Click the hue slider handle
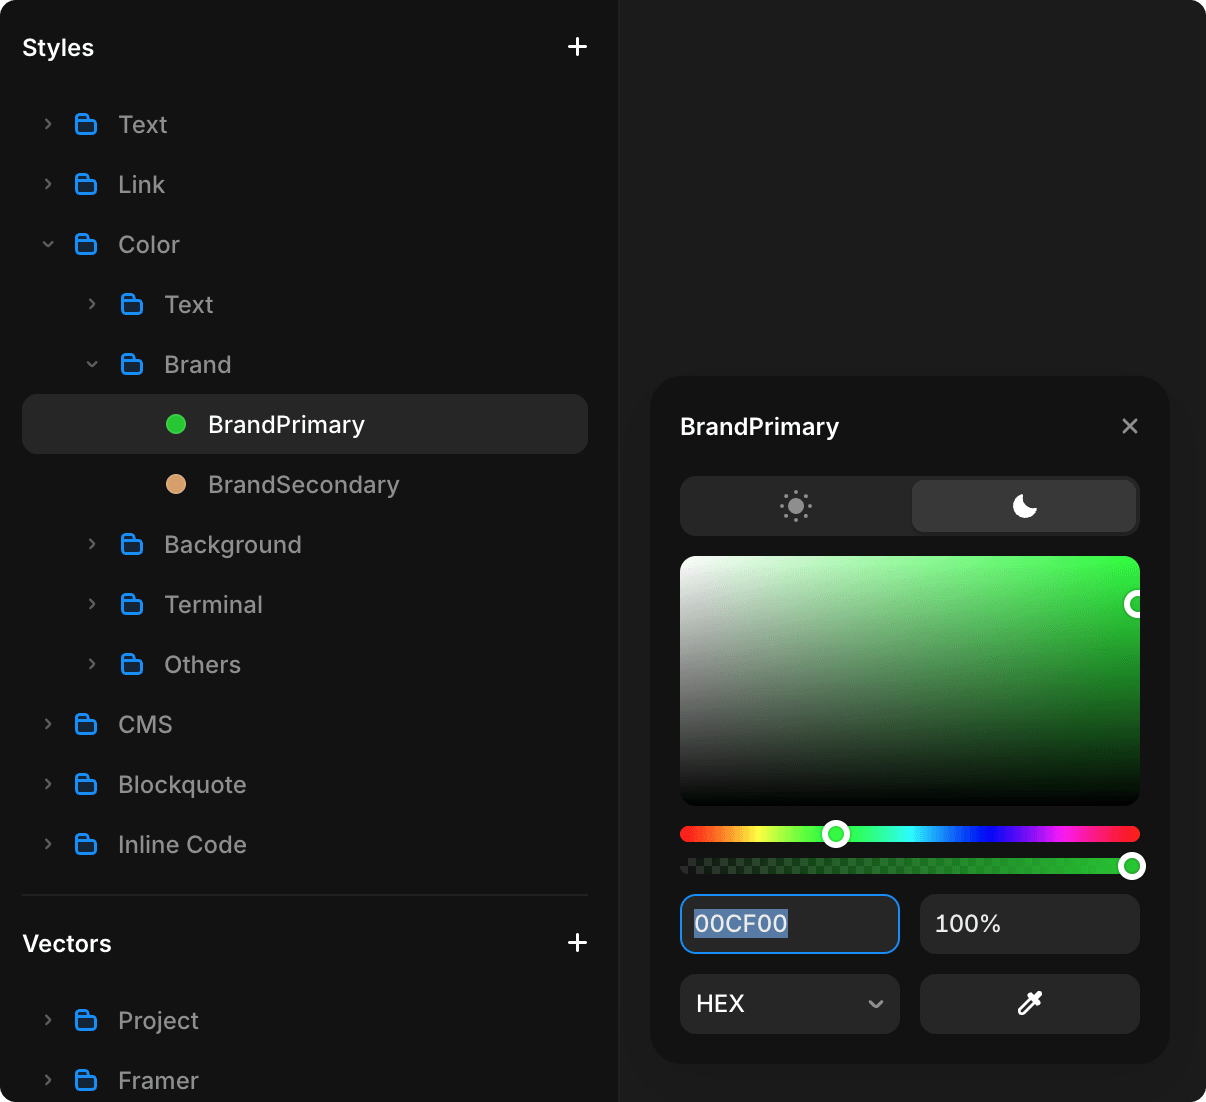The image size is (1206, 1102). [836, 834]
